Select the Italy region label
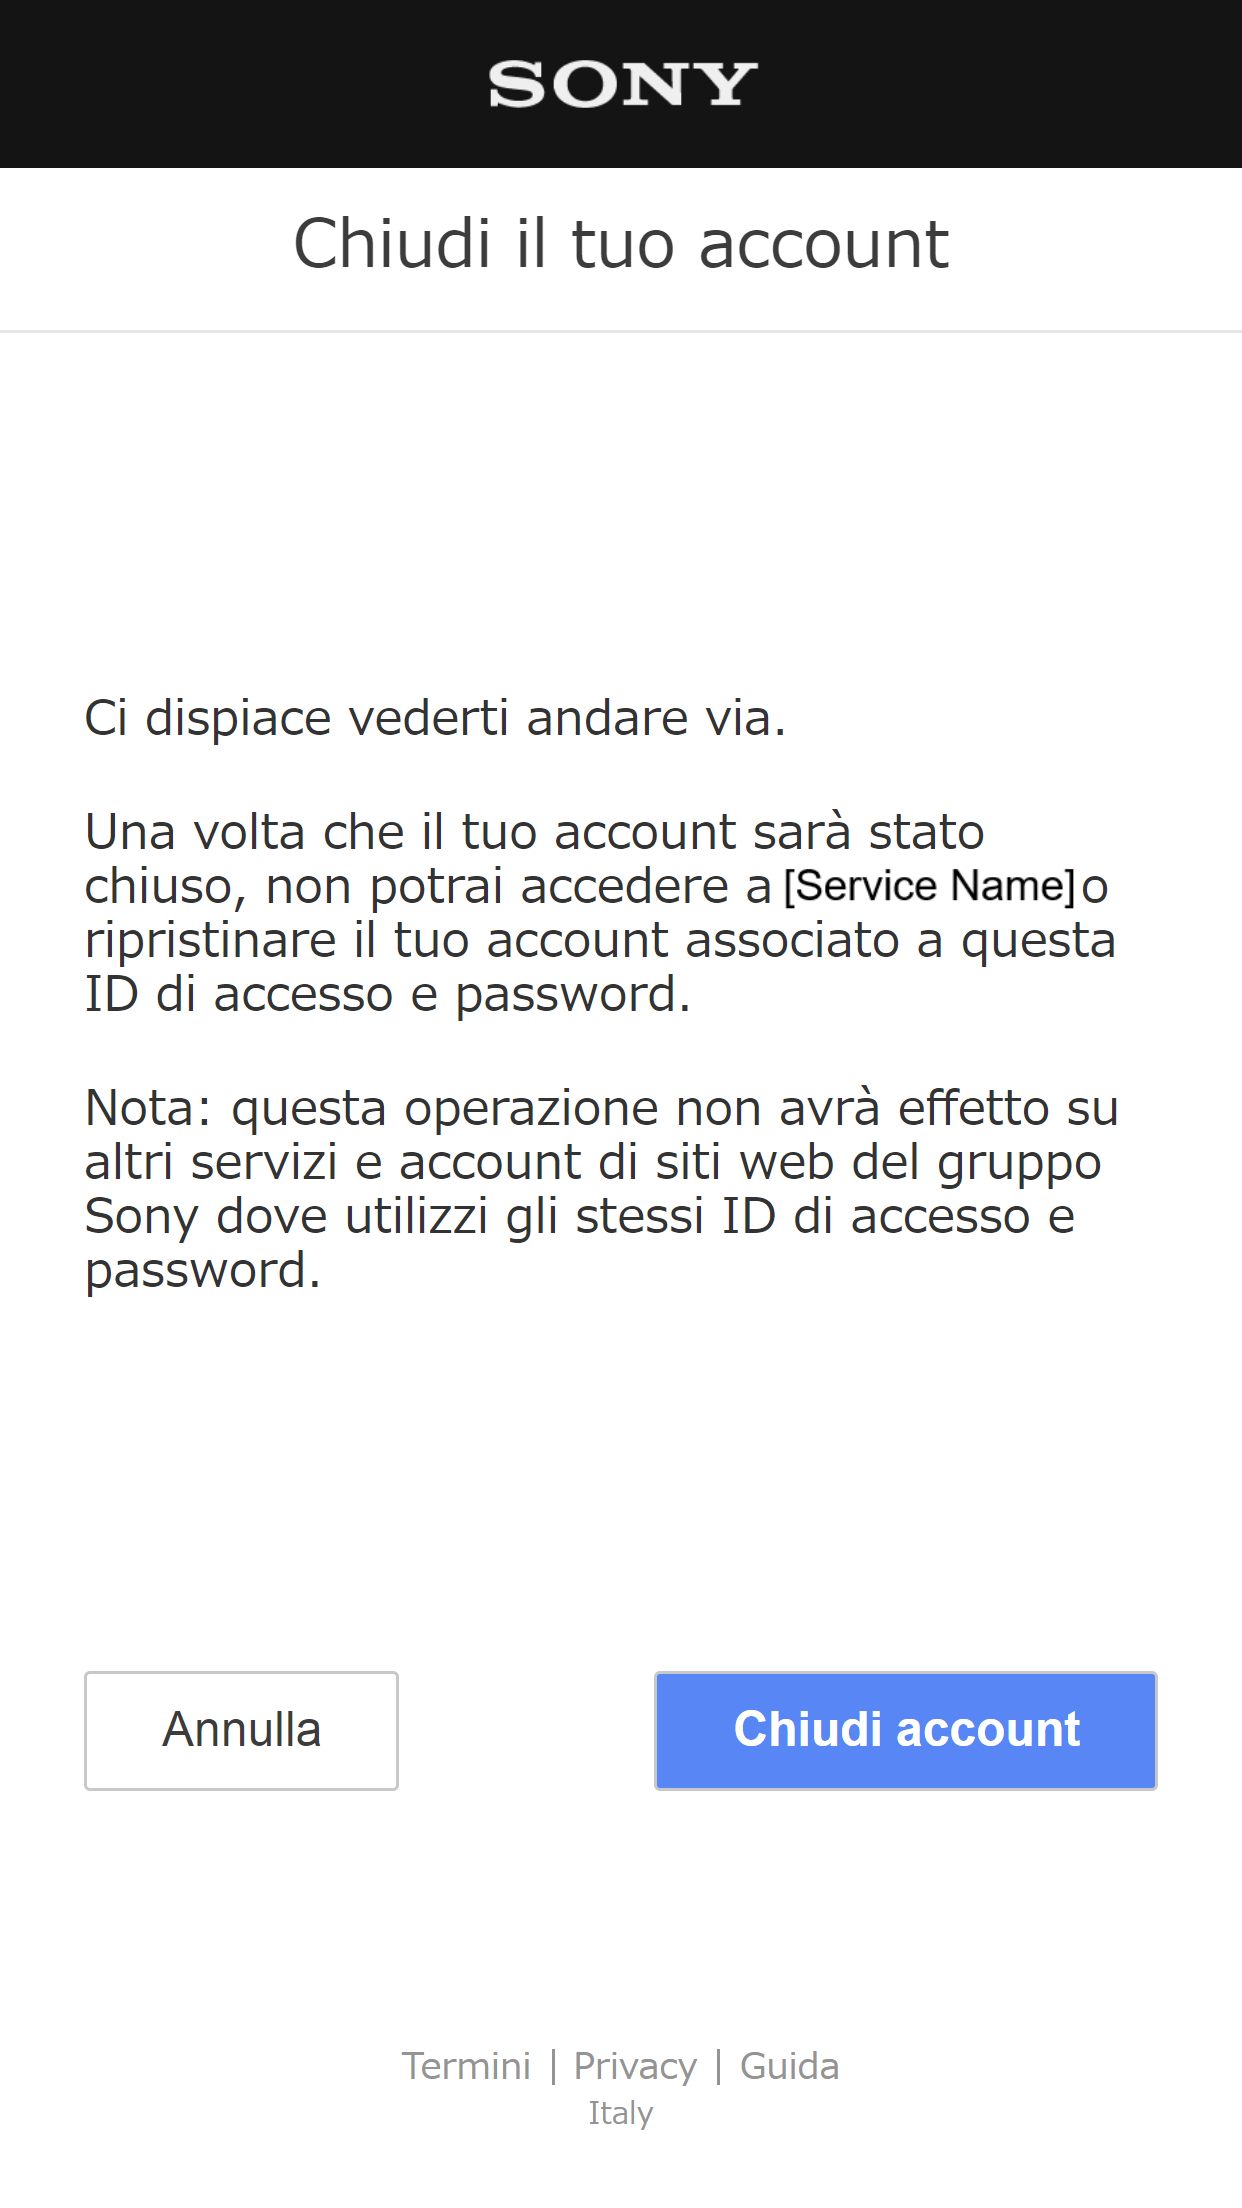Screen dimensions: 1242x2208 coord(620,2113)
